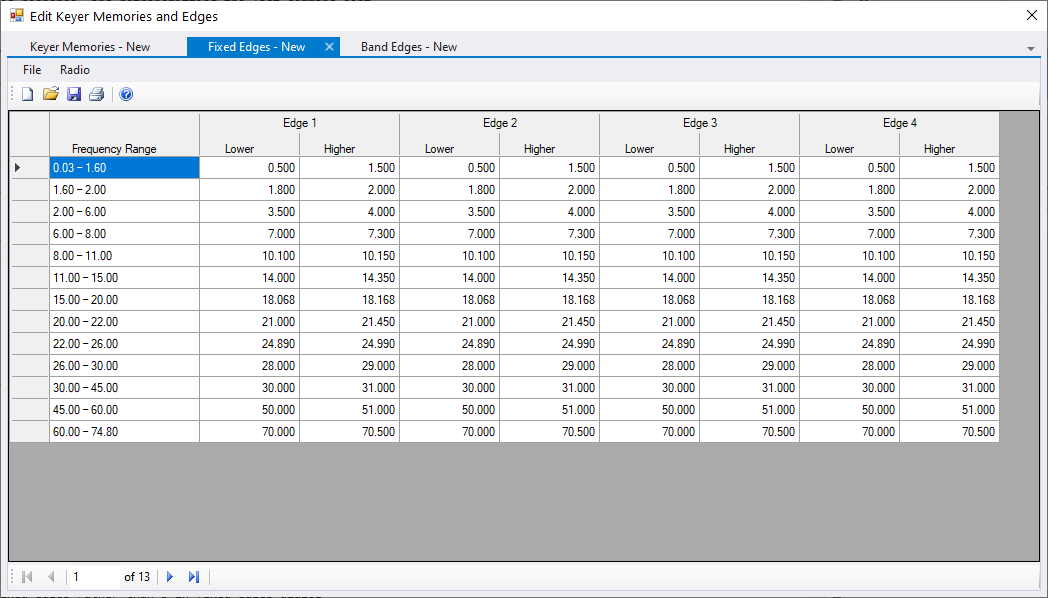Open help with the blue question mark icon

point(126,94)
